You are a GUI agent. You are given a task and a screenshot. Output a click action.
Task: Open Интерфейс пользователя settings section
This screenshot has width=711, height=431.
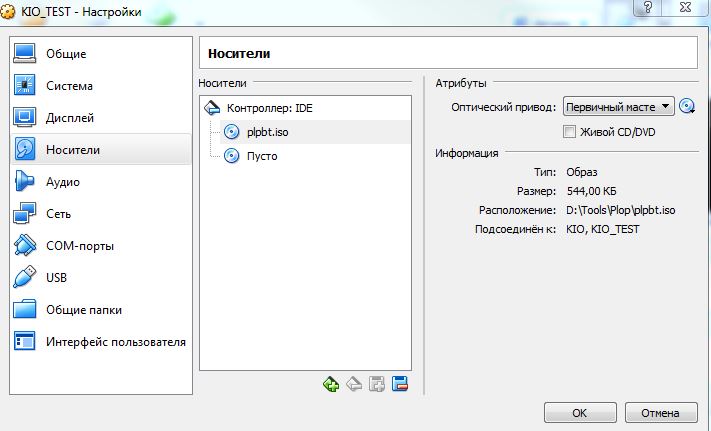pos(115,342)
